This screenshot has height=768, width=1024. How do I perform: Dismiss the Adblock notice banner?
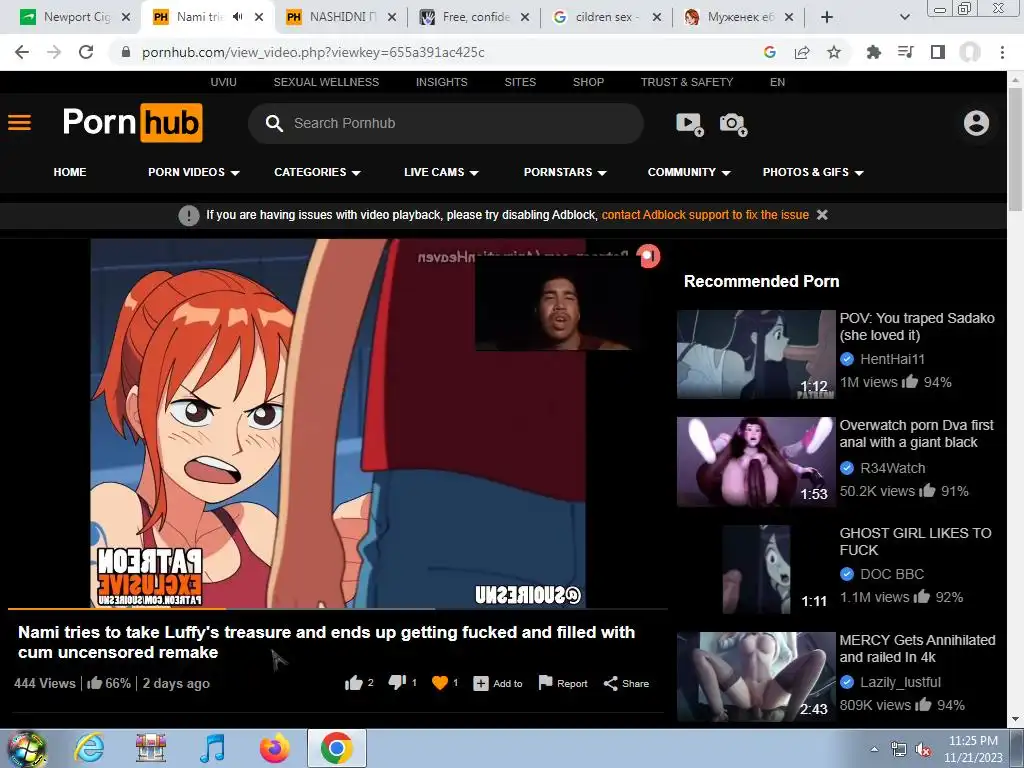pyautogui.click(x=822, y=215)
